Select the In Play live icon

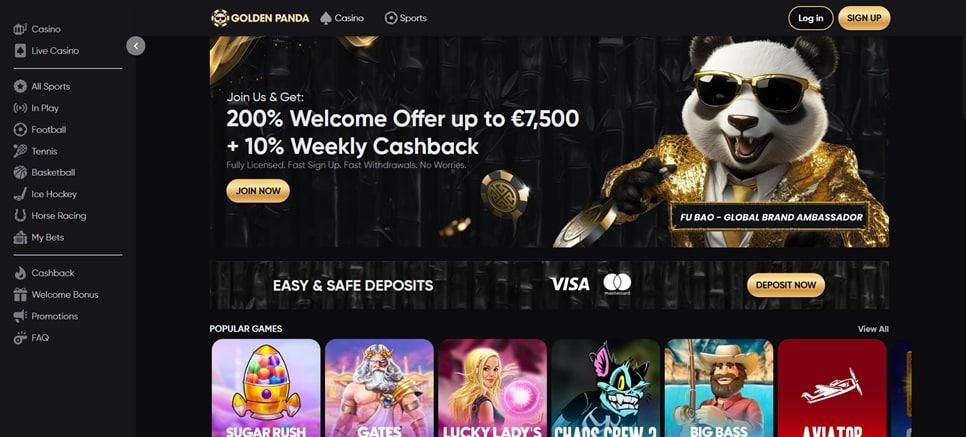tap(20, 108)
